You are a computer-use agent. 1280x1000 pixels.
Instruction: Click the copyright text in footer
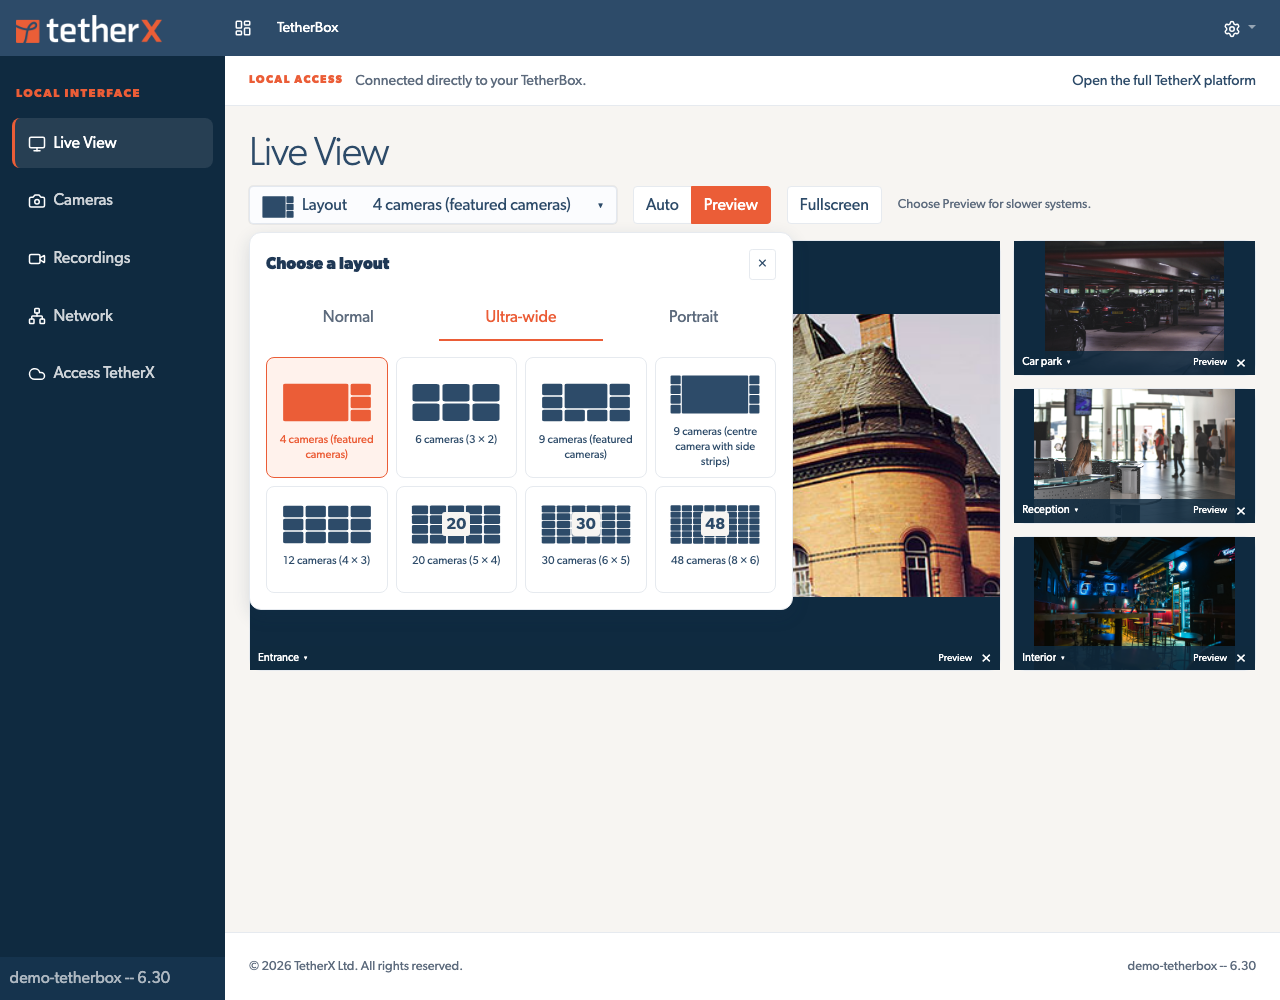(356, 966)
